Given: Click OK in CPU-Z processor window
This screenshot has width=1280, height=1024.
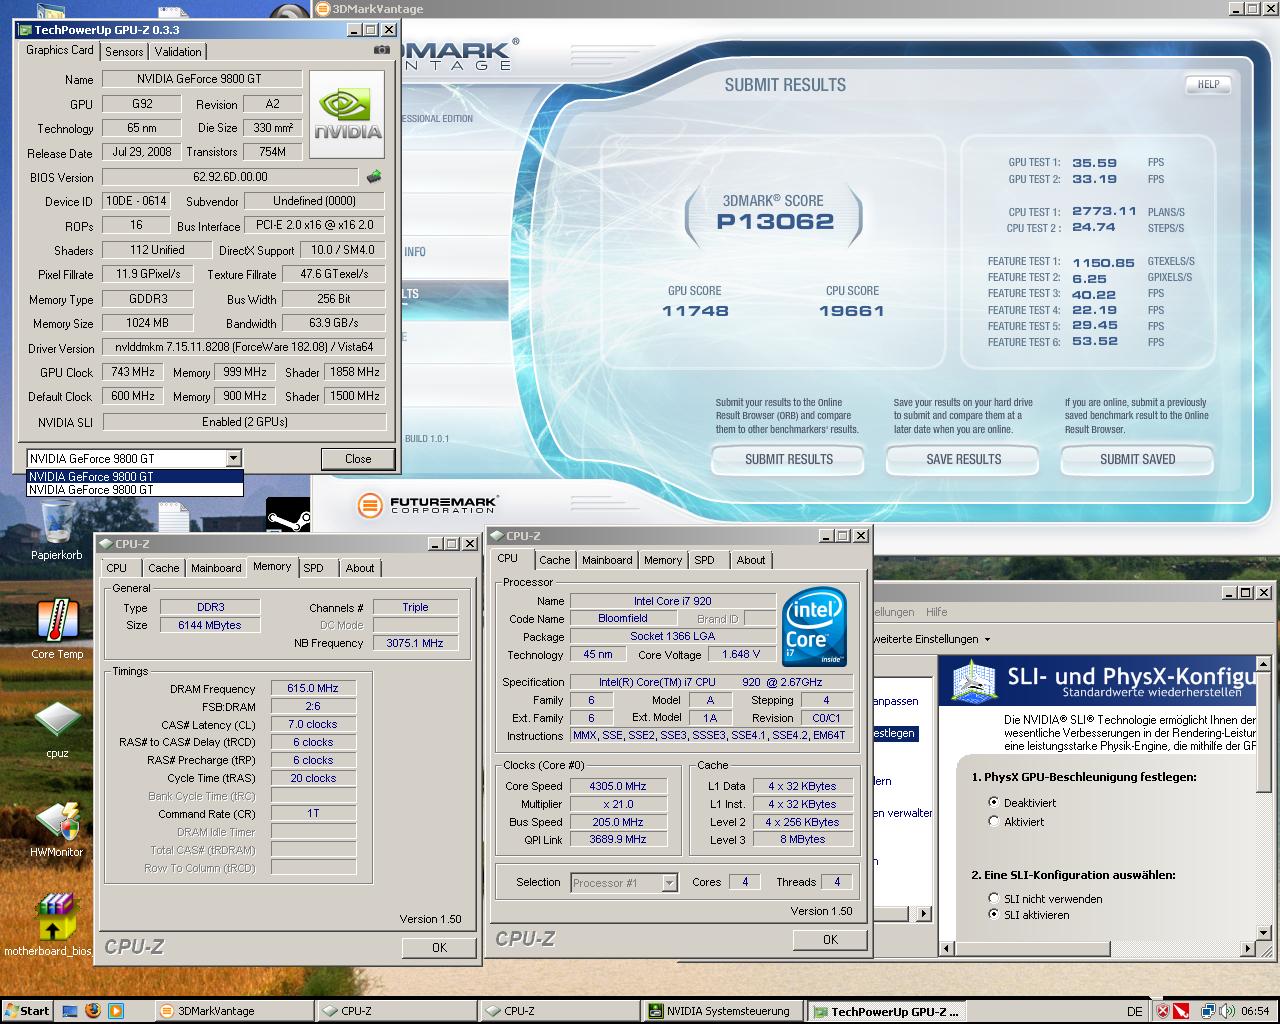Looking at the screenshot, I should tap(830, 939).
